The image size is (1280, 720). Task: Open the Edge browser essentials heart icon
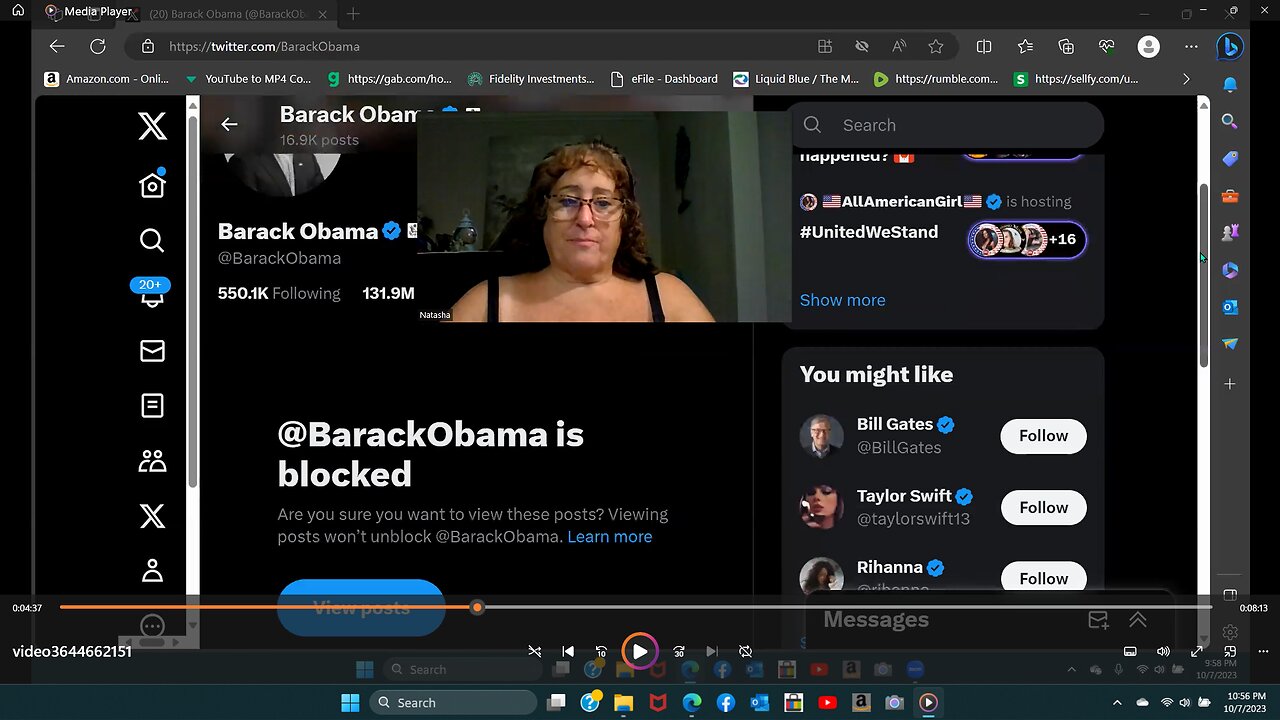(x=1106, y=46)
